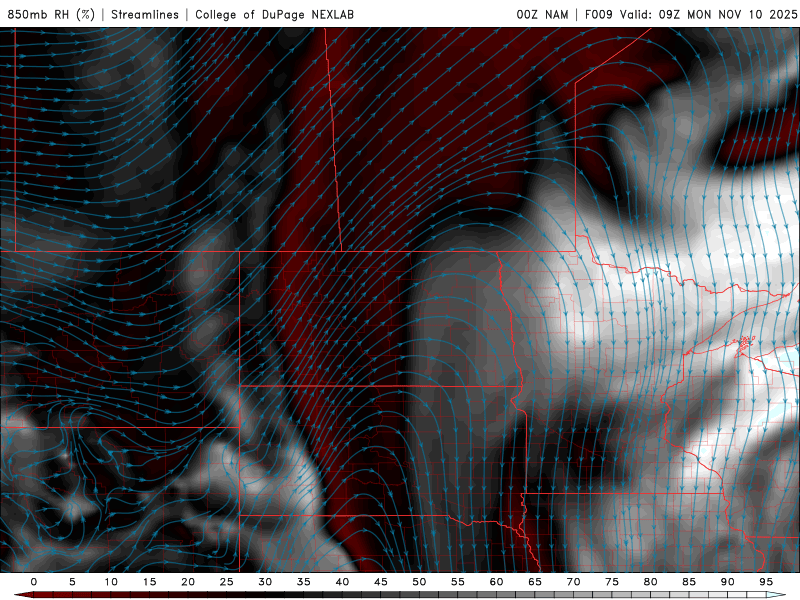Select the "Streamlines" label in the header
This screenshot has height=600, width=800.
coord(145,14)
